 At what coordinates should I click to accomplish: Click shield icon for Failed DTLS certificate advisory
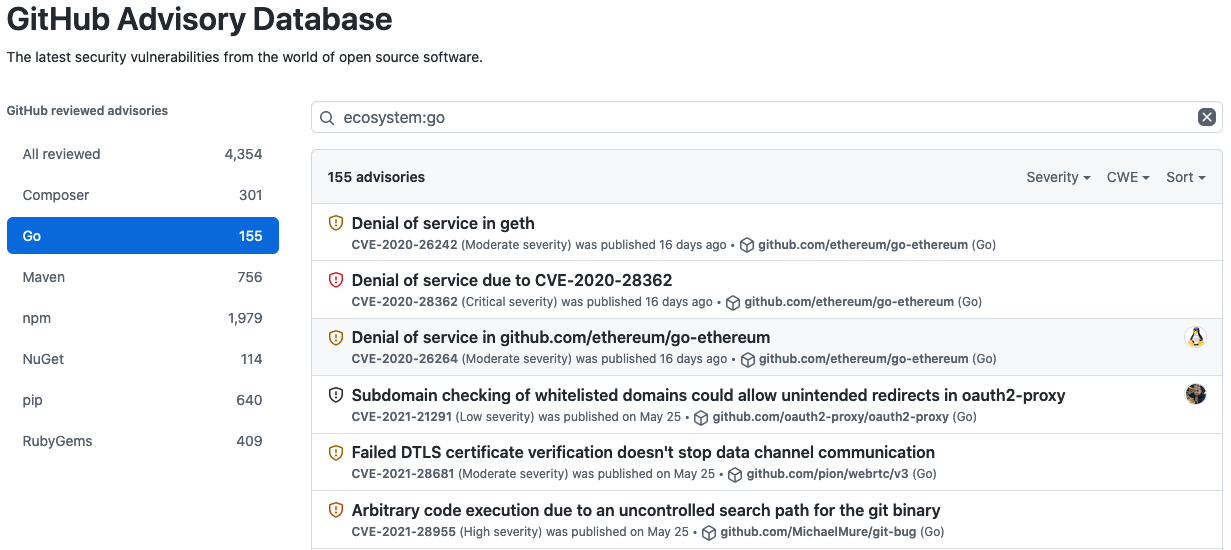pyautogui.click(x=336, y=452)
